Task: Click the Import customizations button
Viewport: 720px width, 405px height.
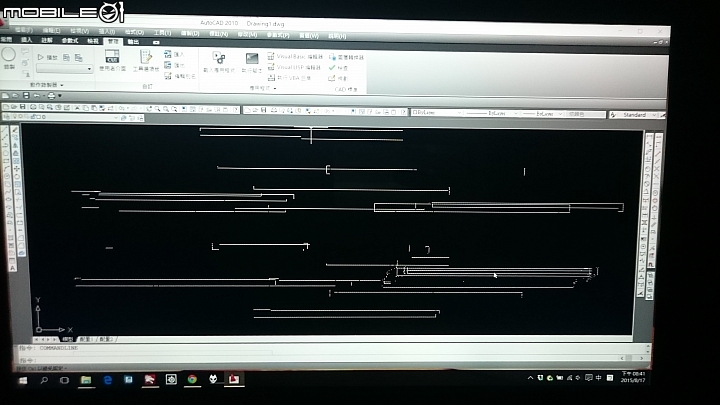Action: point(174,54)
